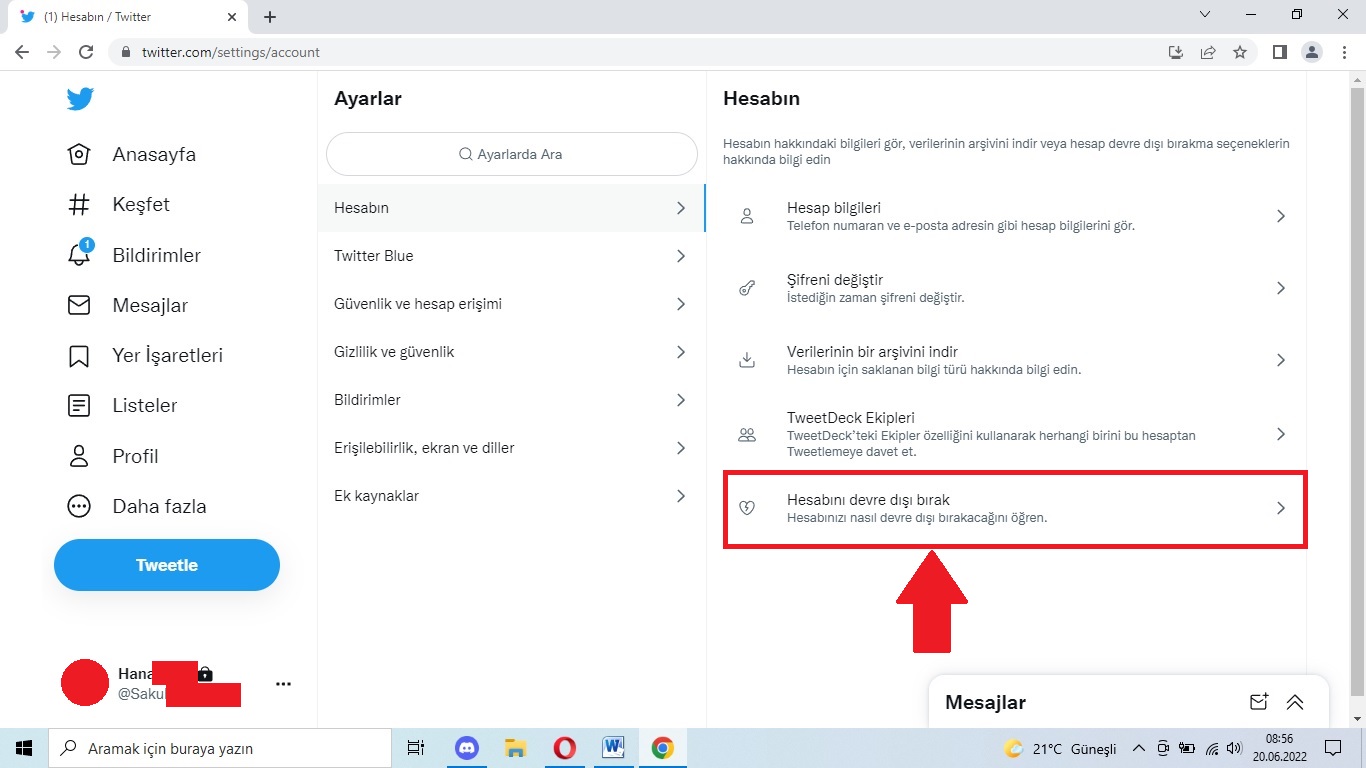
Task: Open Güvenlik ve hesap erişimi settings
Action: (x=510, y=304)
